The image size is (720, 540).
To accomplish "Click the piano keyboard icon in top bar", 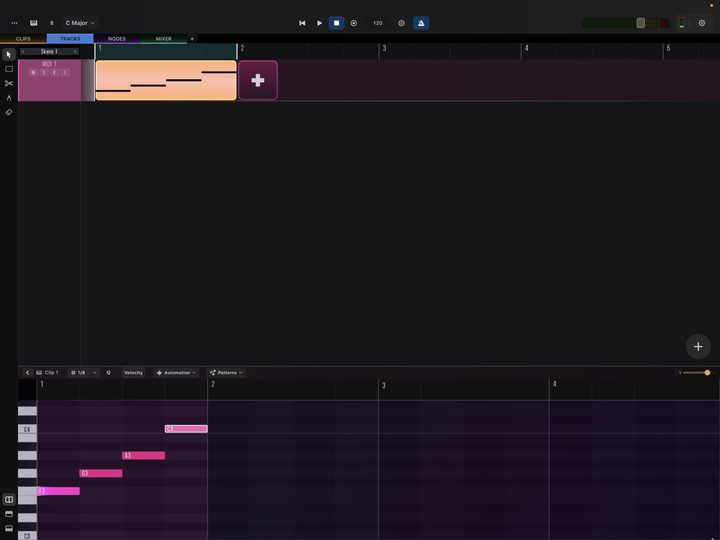I will tap(34, 23).
